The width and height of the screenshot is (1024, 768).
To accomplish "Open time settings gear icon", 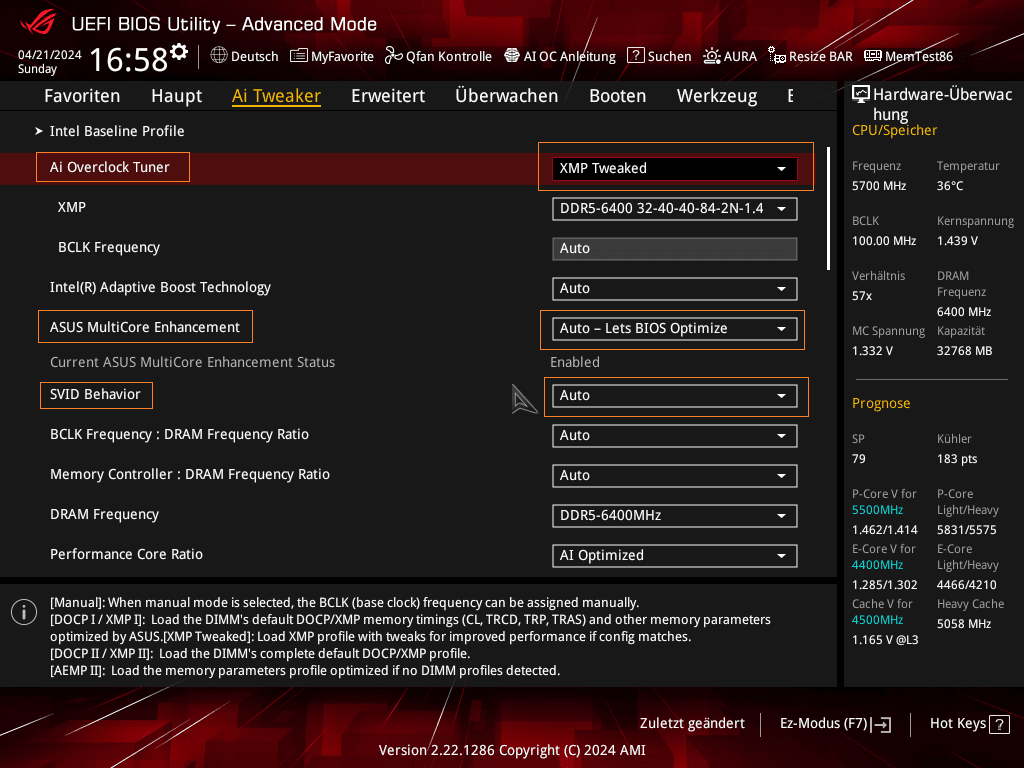I will coord(179,52).
